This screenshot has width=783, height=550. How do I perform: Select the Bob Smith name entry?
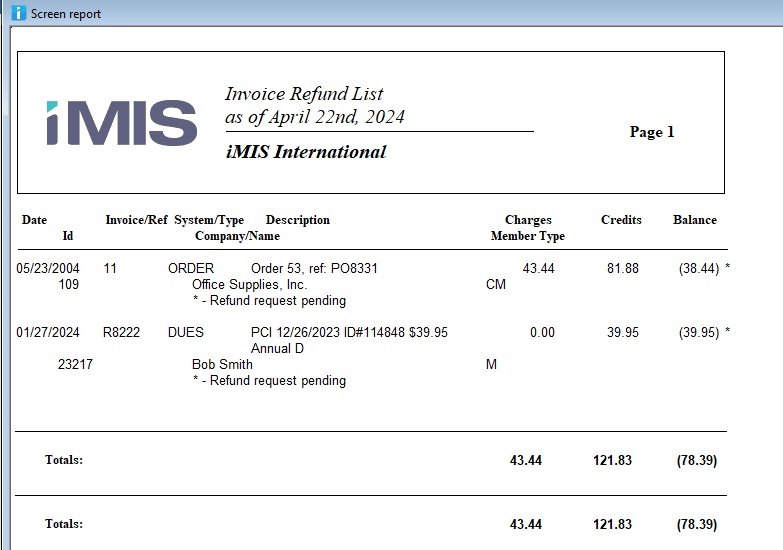tap(222, 365)
